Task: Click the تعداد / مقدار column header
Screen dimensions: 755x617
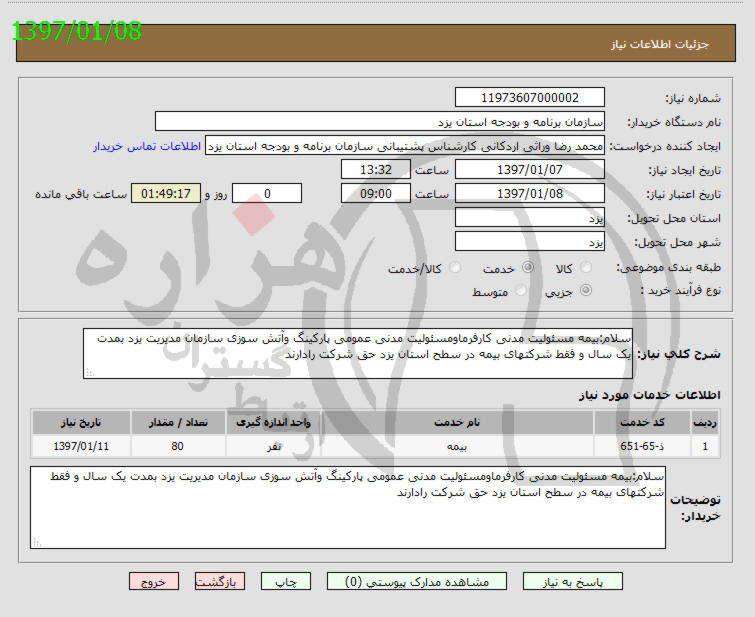Action: [x=178, y=422]
